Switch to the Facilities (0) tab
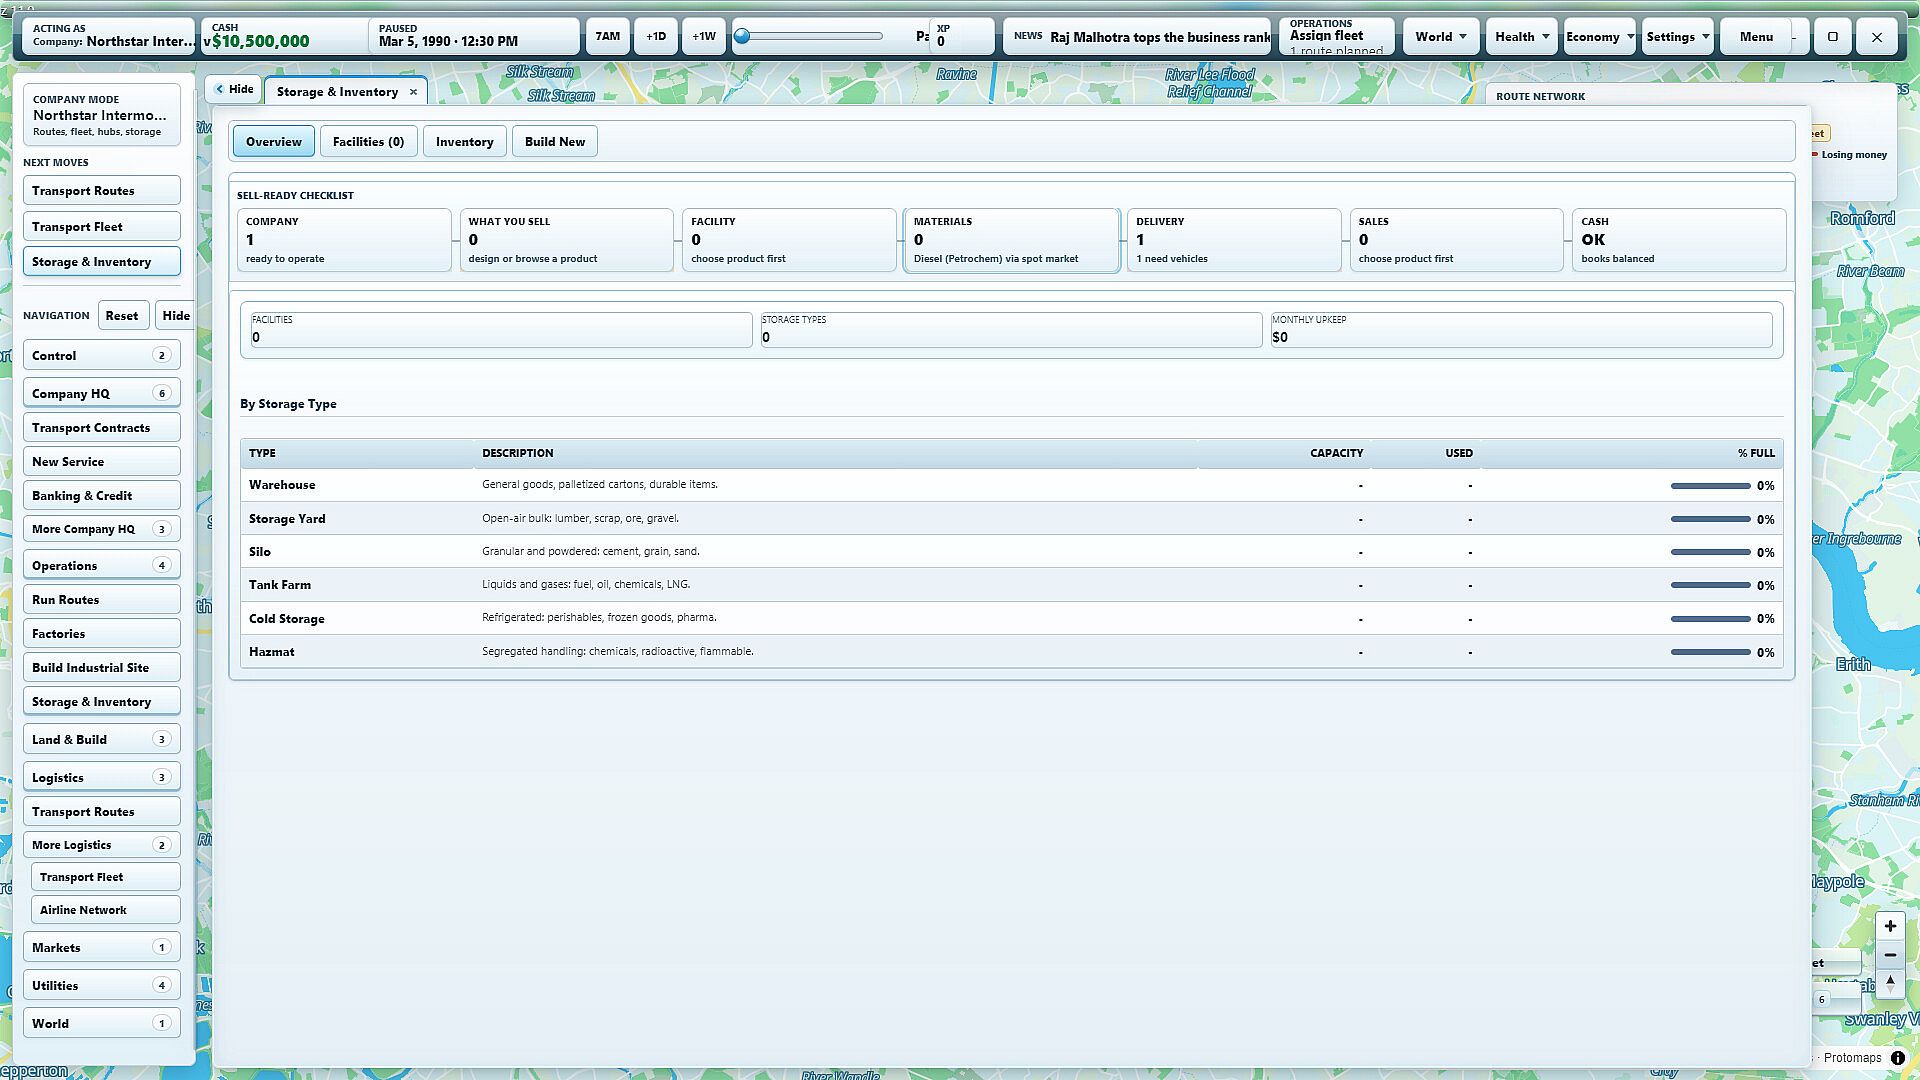This screenshot has width=1920, height=1080. pos(368,142)
